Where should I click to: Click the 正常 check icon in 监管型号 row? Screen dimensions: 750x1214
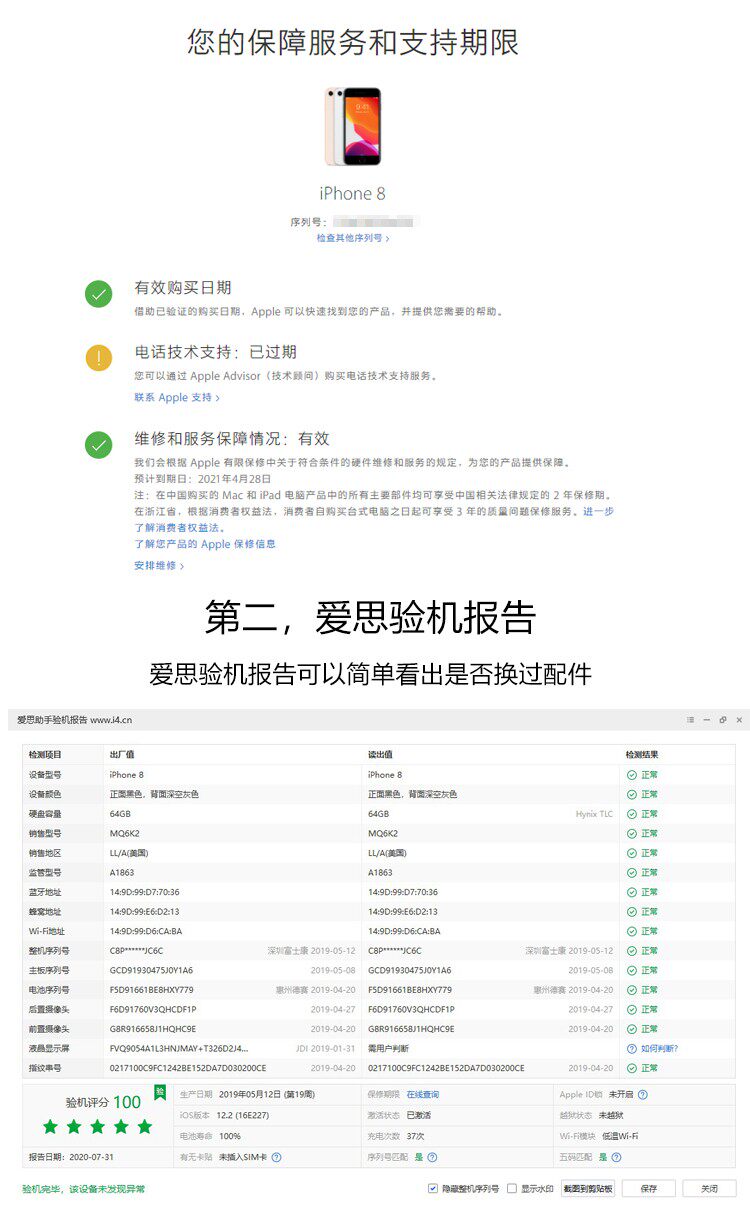coord(631,872)
